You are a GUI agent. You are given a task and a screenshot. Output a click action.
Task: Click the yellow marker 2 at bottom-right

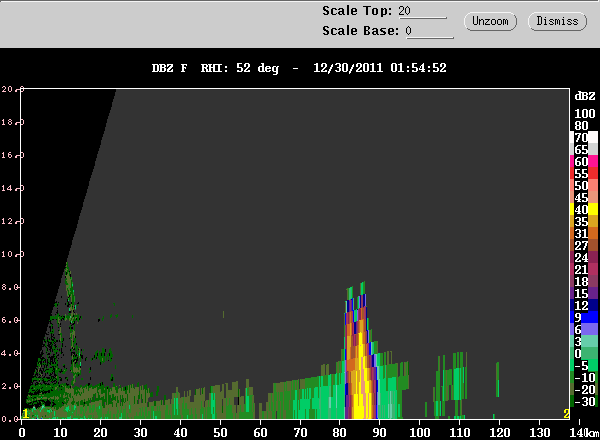[566, 413]
